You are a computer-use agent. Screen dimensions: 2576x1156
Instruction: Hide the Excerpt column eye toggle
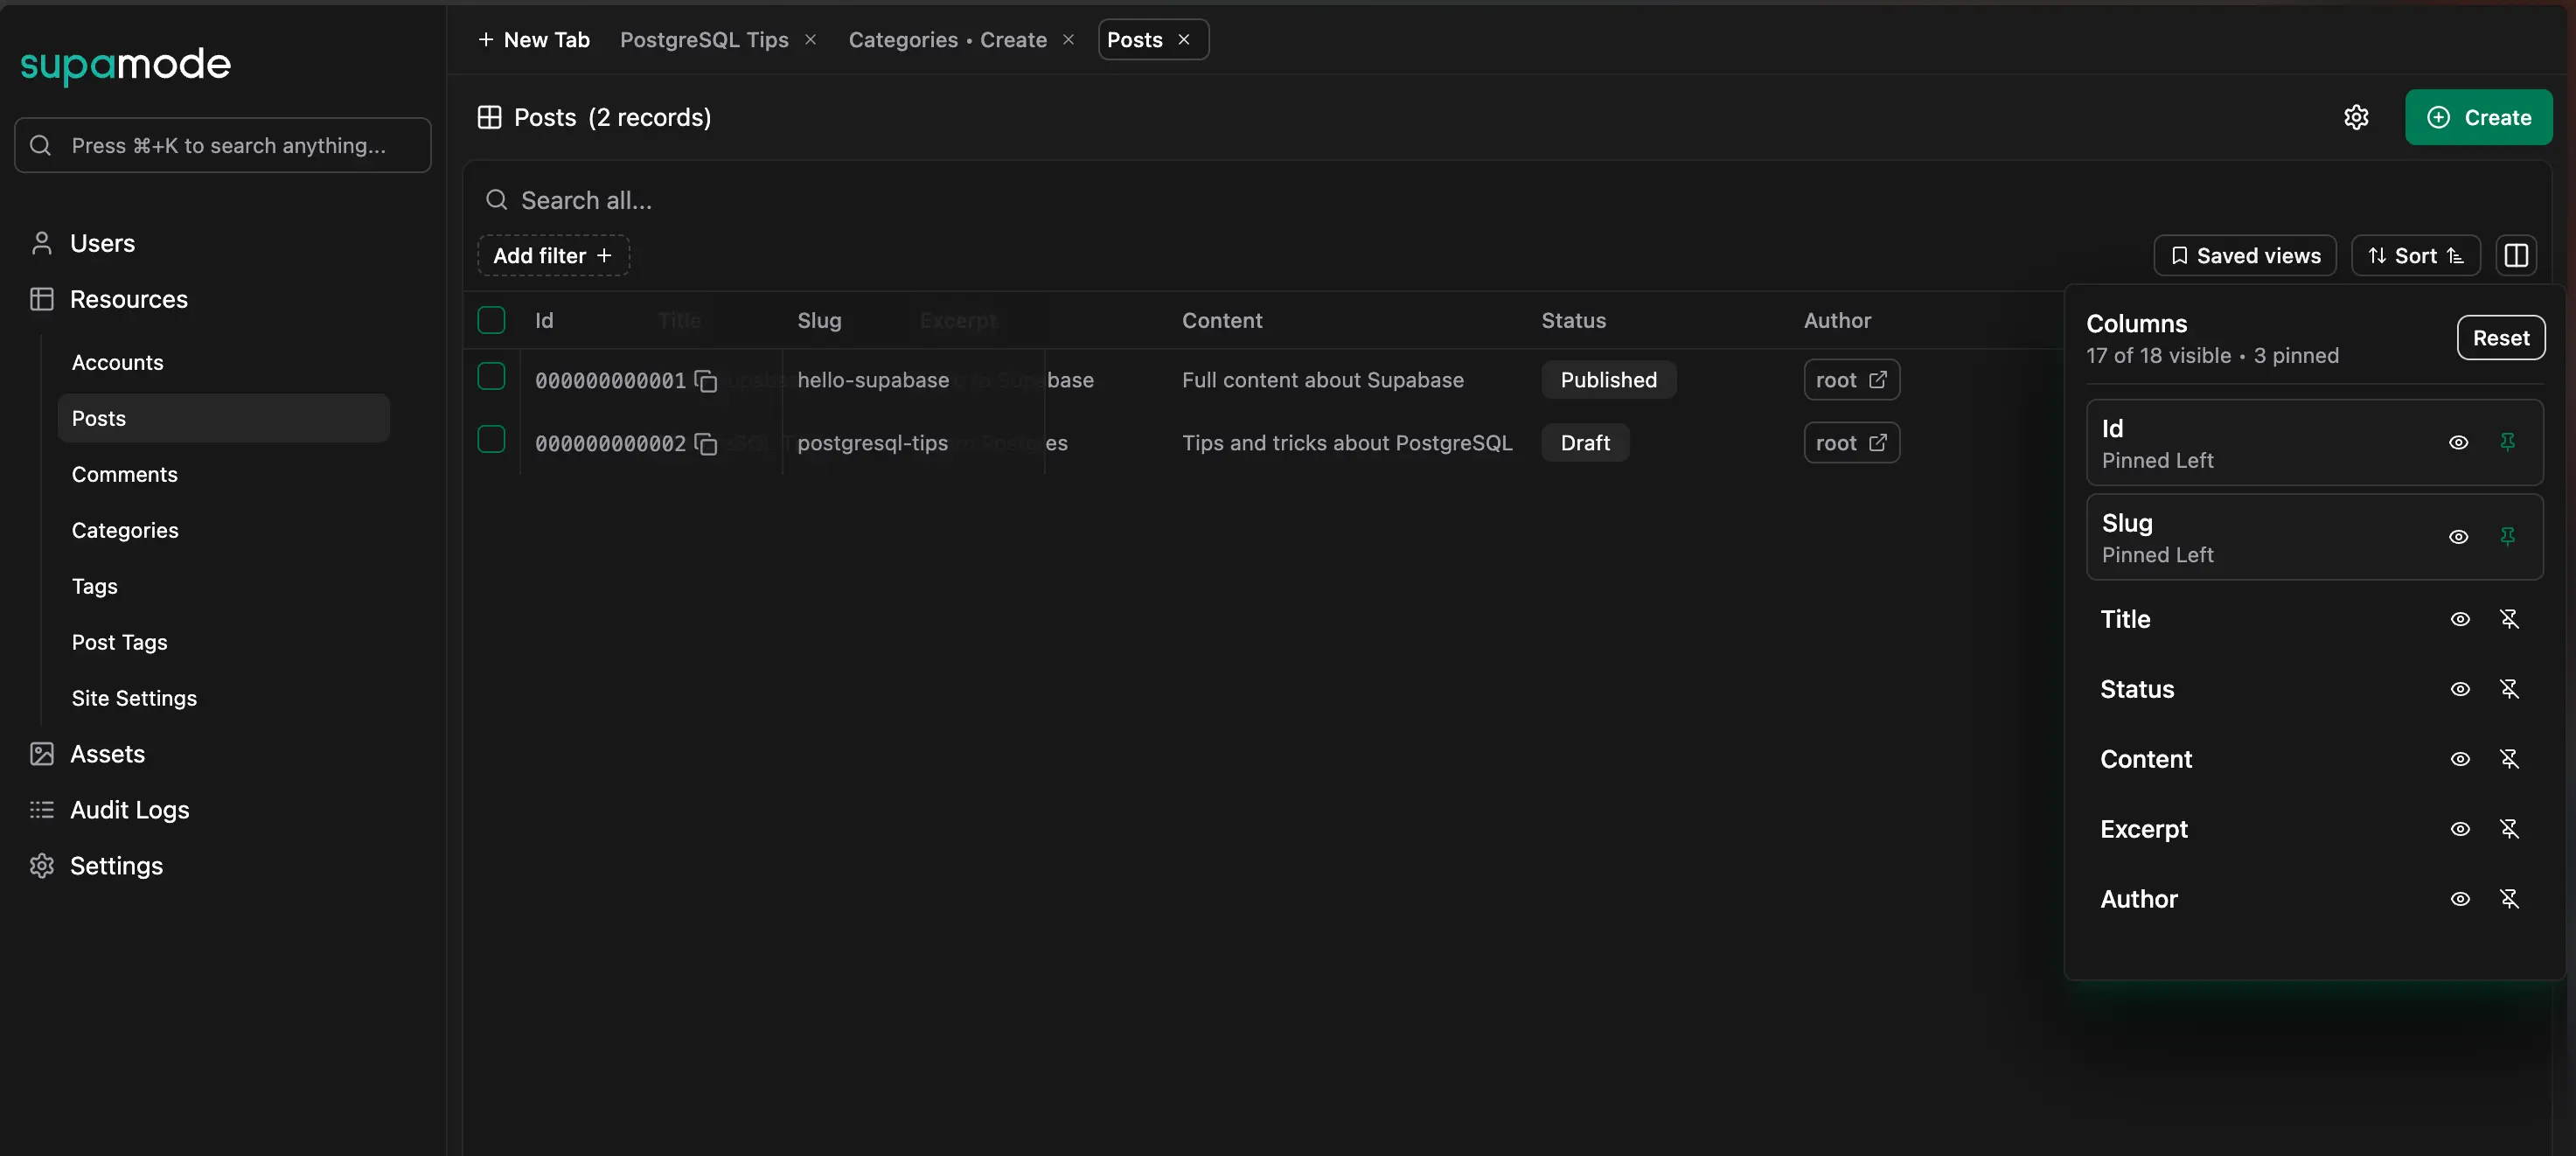pos(2460,829)
